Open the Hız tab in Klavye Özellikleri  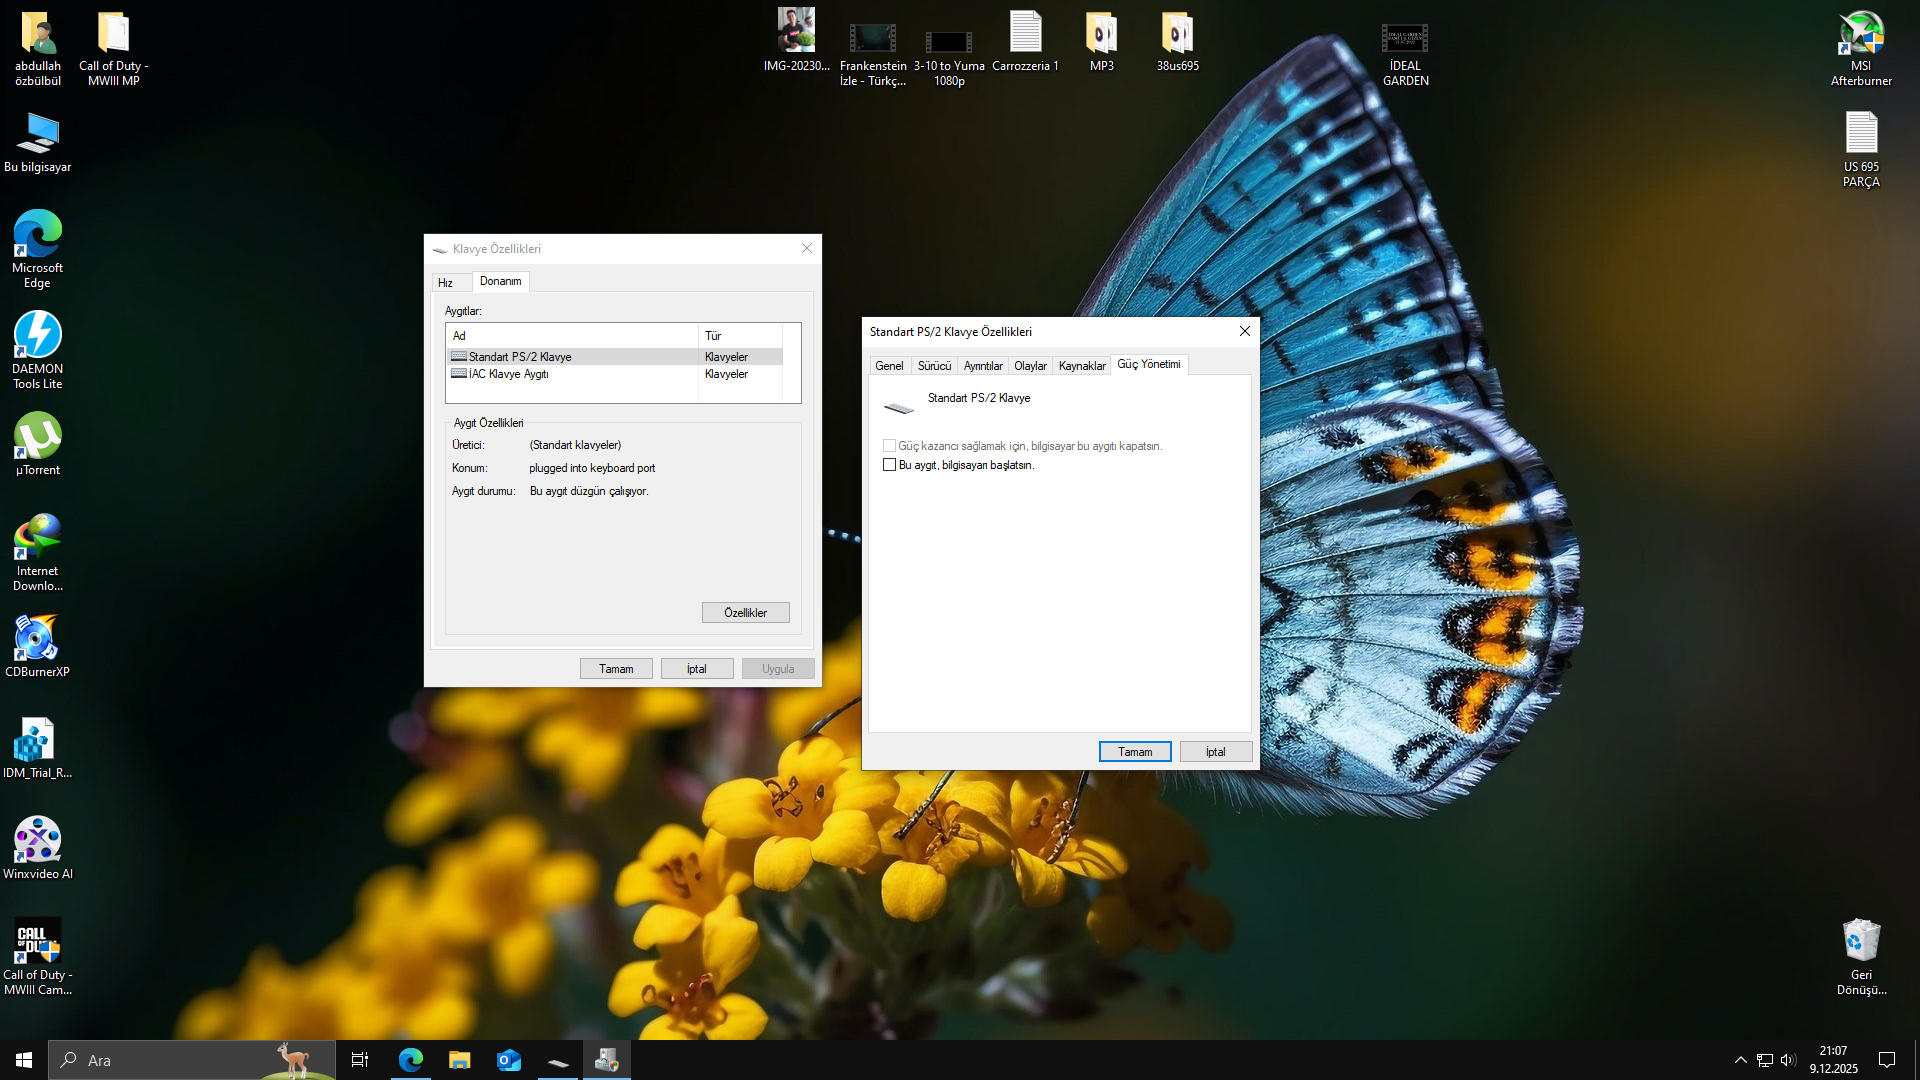445,283
